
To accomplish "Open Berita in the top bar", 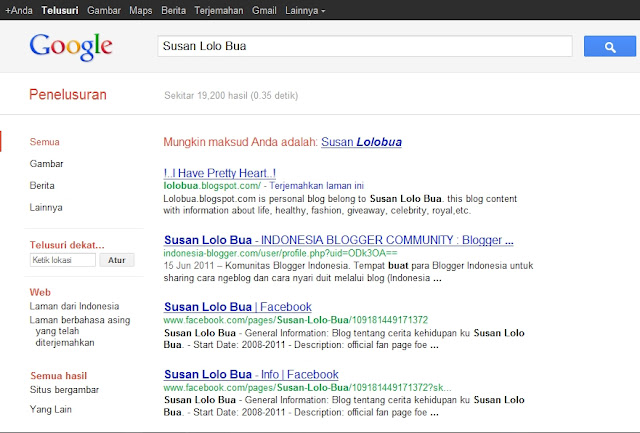I will tap(173, 10).
